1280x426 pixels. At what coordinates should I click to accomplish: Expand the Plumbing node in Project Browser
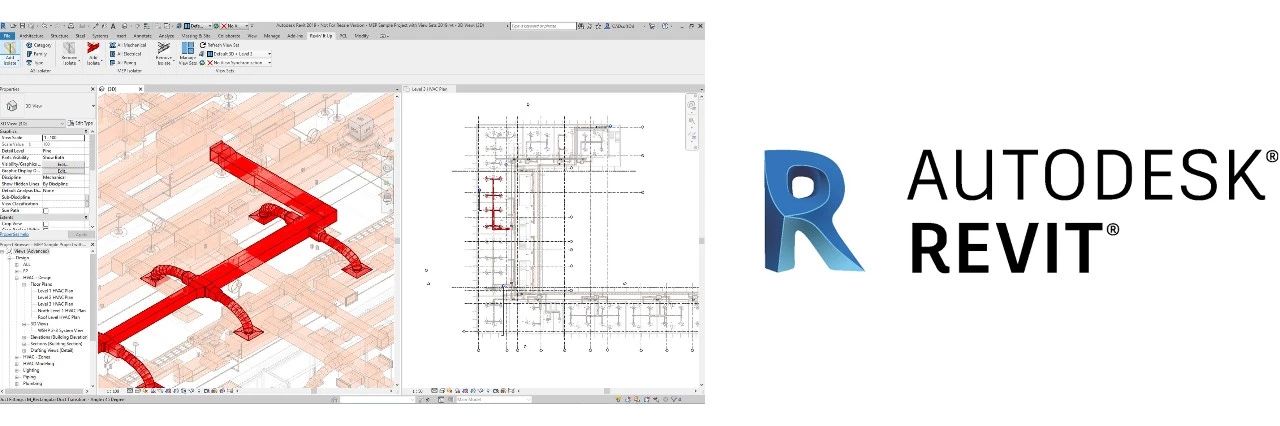[16, 383]
